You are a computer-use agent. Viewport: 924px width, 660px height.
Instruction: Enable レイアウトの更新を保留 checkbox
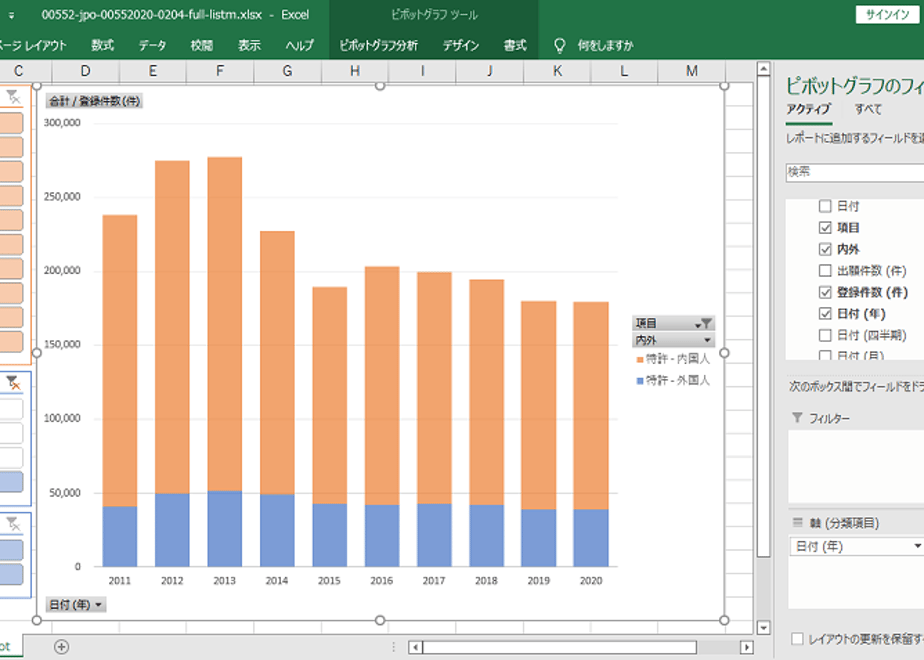(797, 639)
